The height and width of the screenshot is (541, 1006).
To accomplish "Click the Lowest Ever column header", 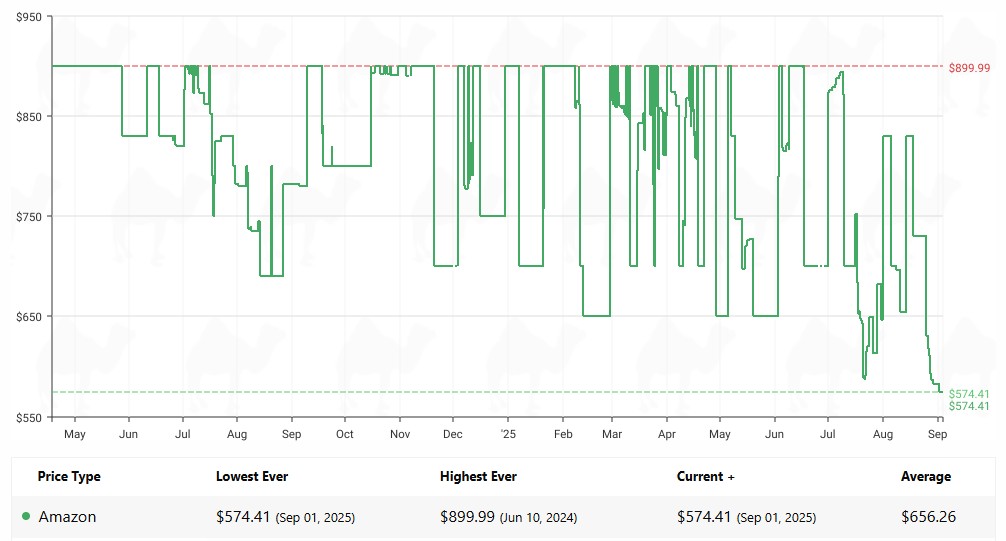I will click(252, 477).
